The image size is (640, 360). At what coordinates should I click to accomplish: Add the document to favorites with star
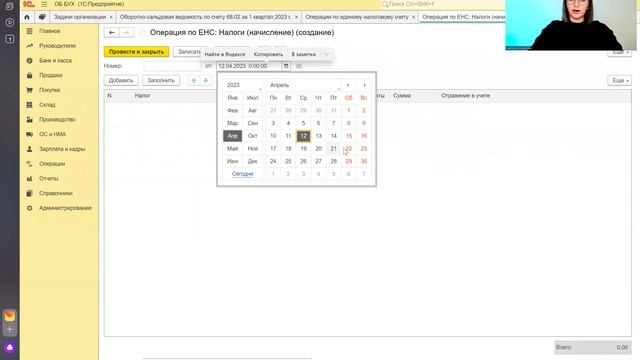(142, 33)
